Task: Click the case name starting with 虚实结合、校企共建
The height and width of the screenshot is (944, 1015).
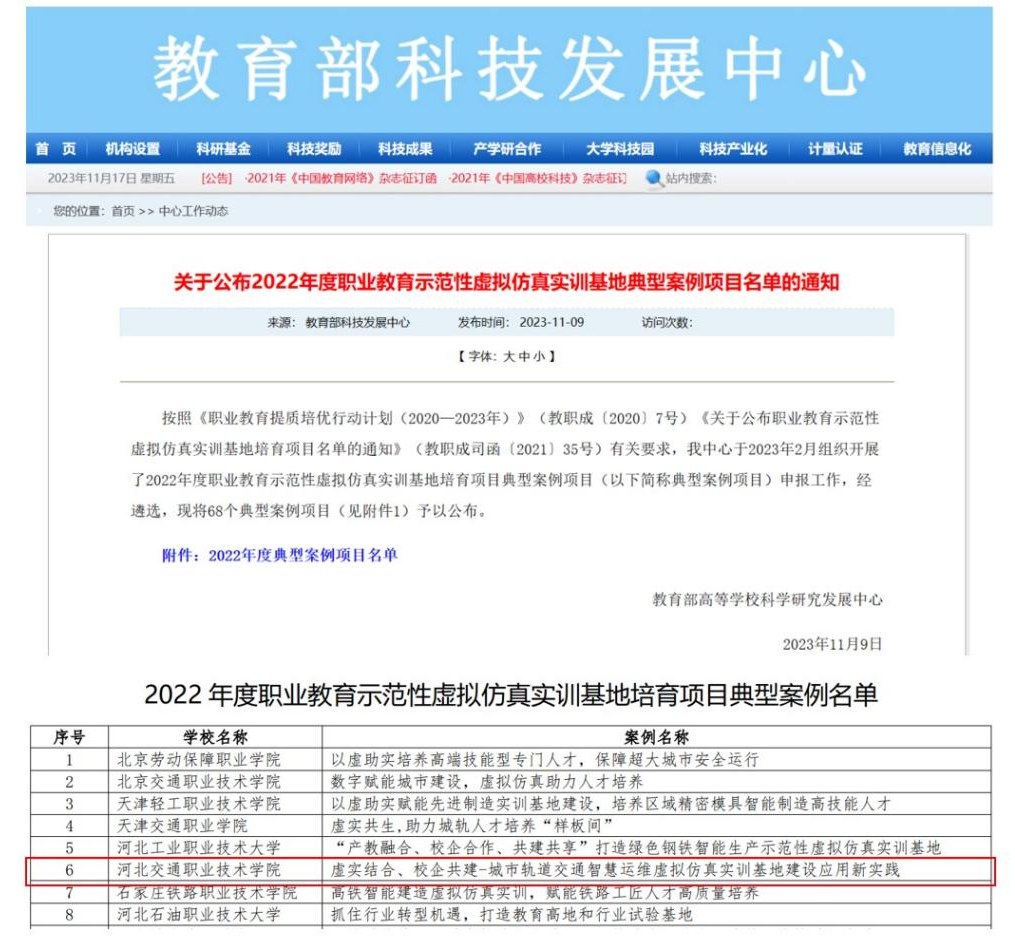Action: click(616, 870)
